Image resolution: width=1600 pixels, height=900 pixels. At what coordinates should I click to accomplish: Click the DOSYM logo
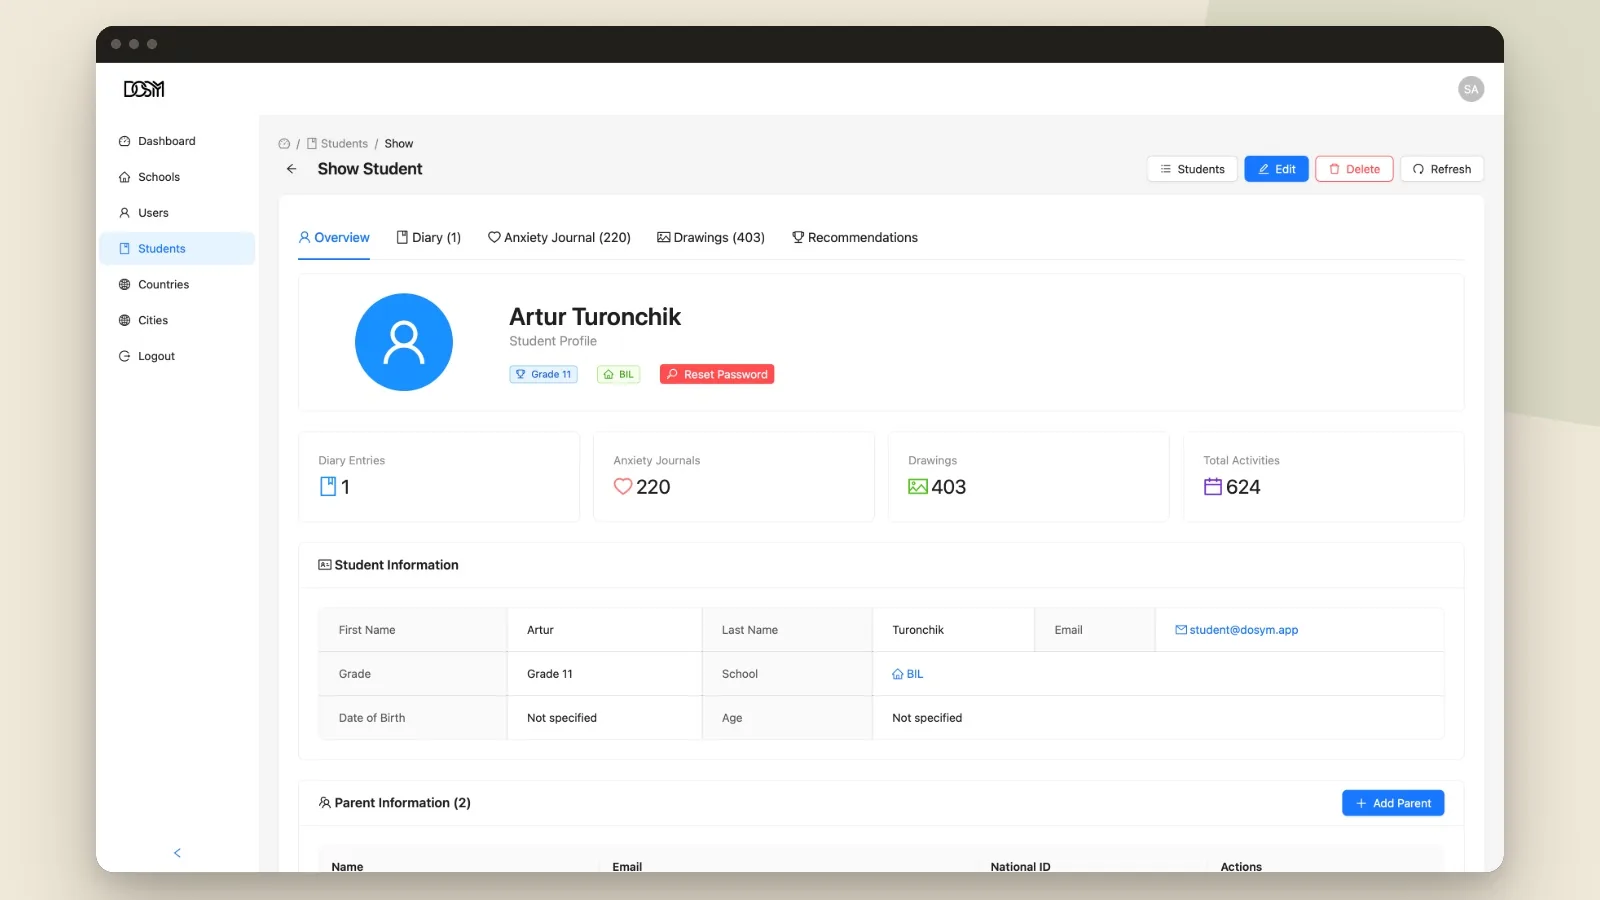pos(144,89)
